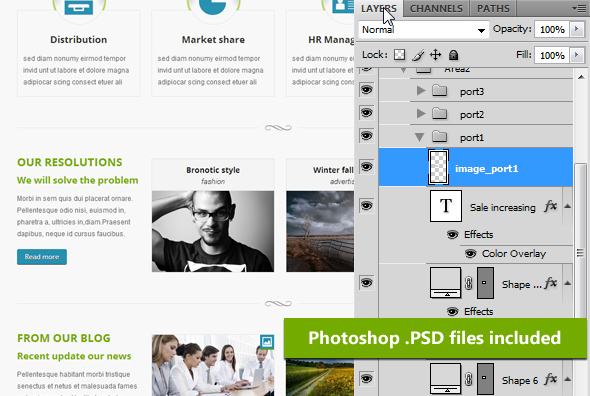This screenshot has width=590, height=396.
Task: Click link icon on Shape ... layer
Action: (469, 283)
